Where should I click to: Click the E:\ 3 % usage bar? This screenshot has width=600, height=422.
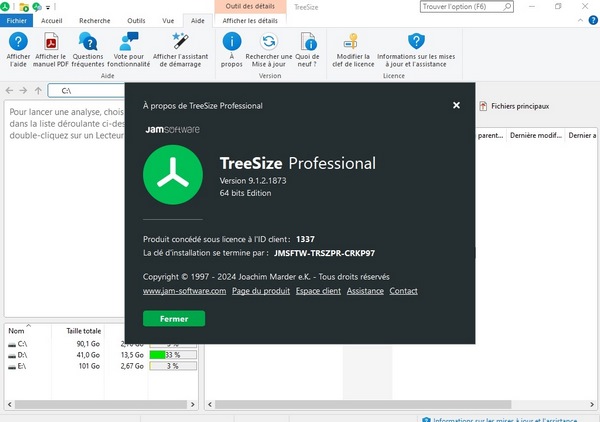pos(173,366)
